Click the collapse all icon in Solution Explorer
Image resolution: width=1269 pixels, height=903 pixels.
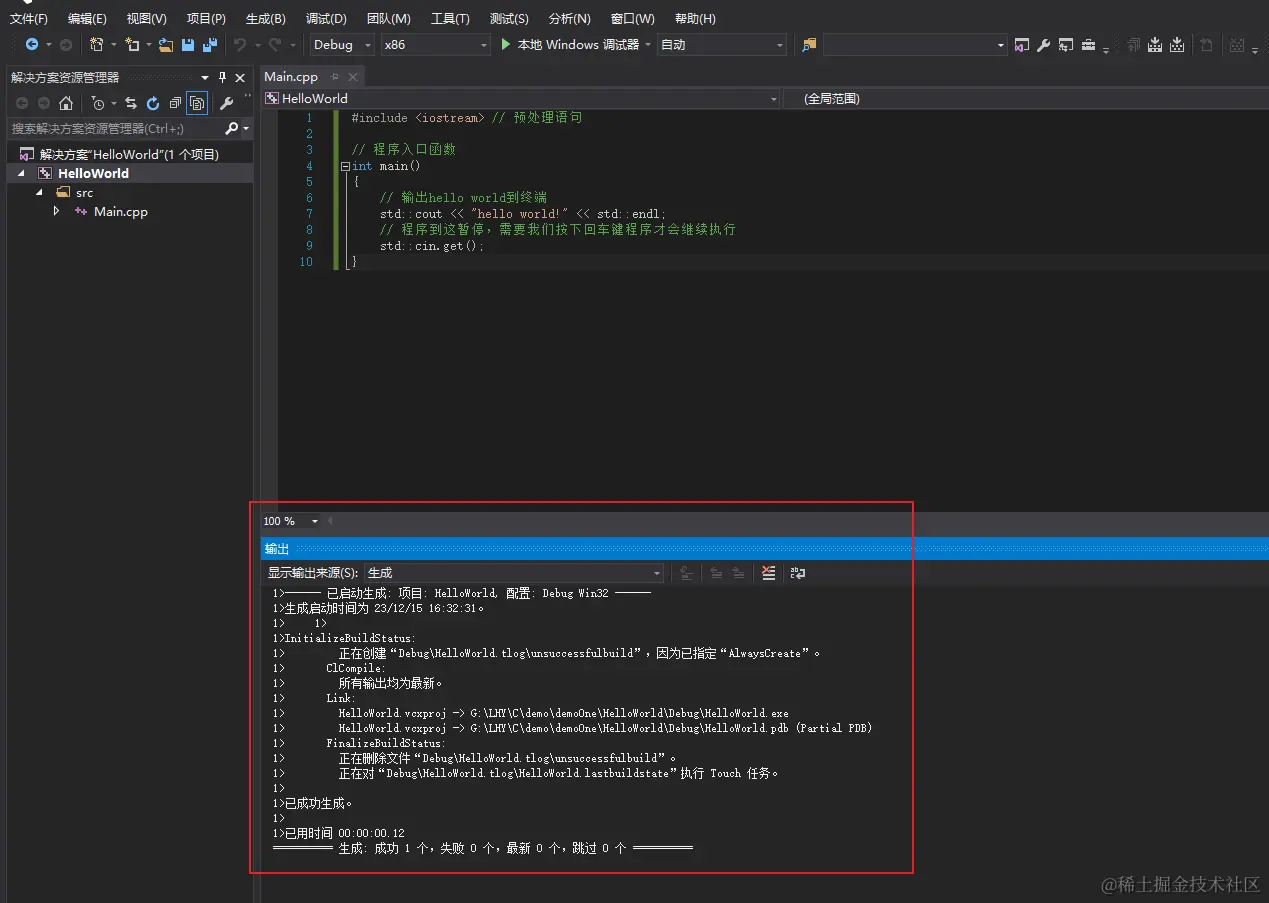175,103
